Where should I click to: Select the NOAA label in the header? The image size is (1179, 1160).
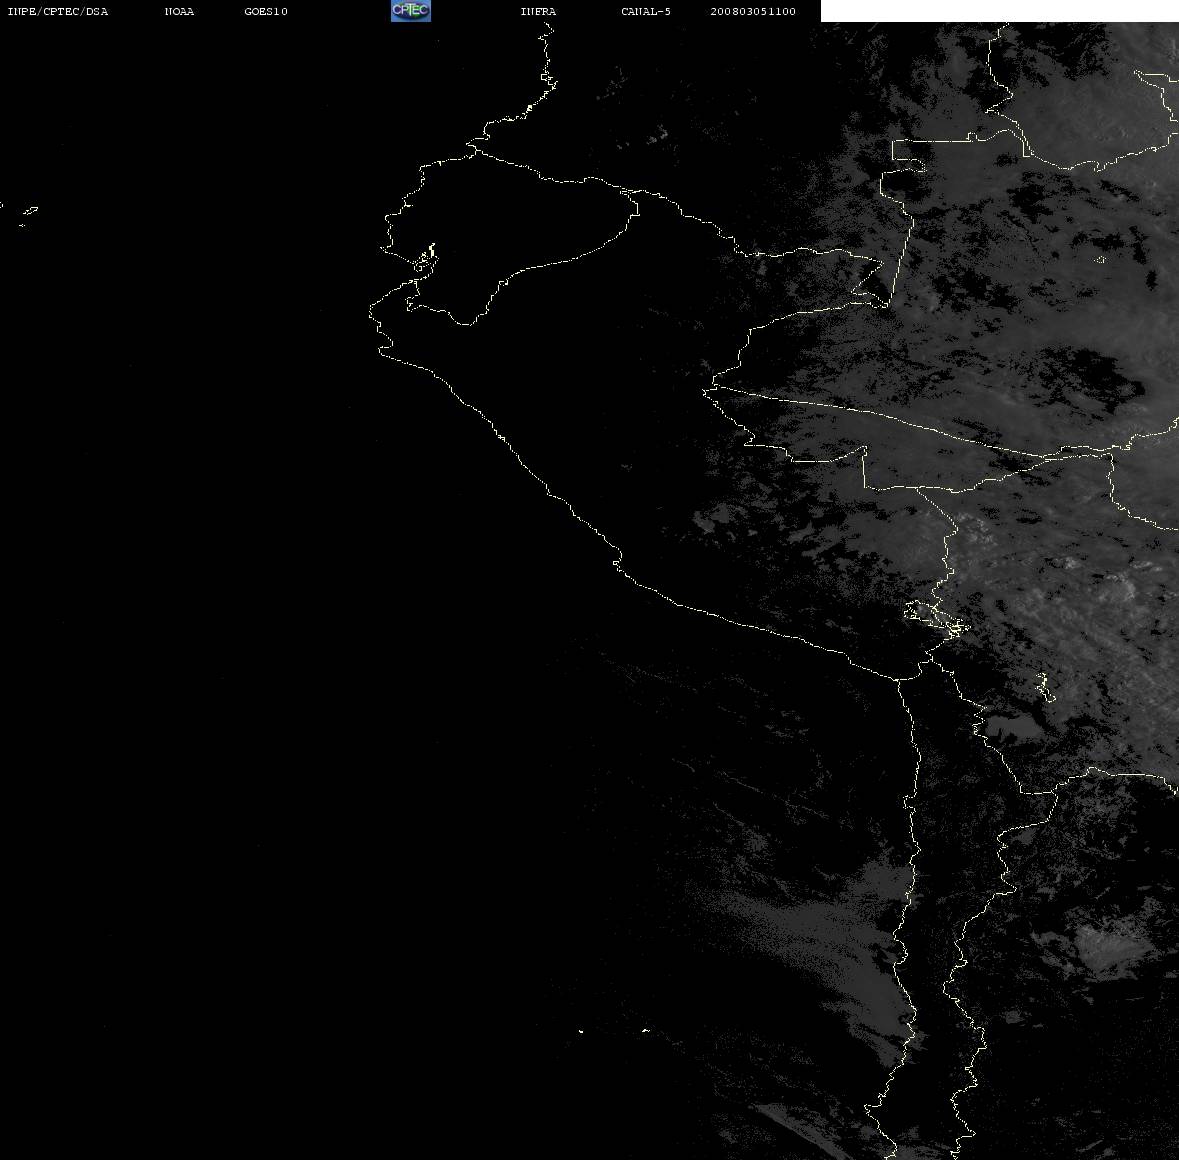coord(179,11)
